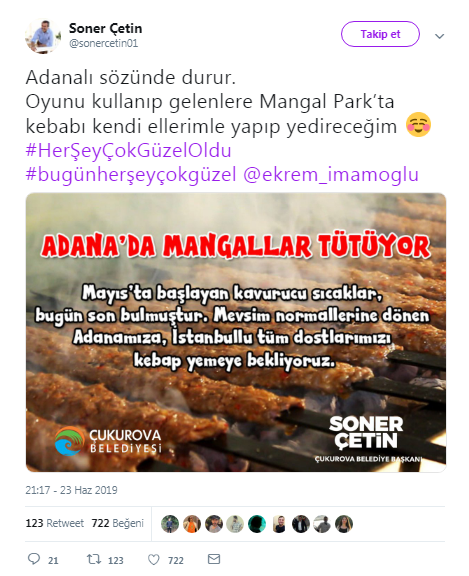Click the dark teal liker avatar
The height and width of the screenshot is (576, 469).
pyautogui.click(x=257, y=524)
